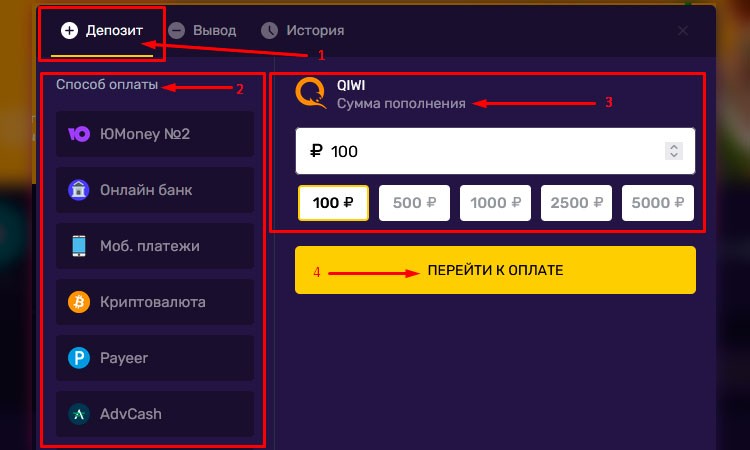Choose Криптовалюта payment method

pyautogui.click(x=155, y=302)
